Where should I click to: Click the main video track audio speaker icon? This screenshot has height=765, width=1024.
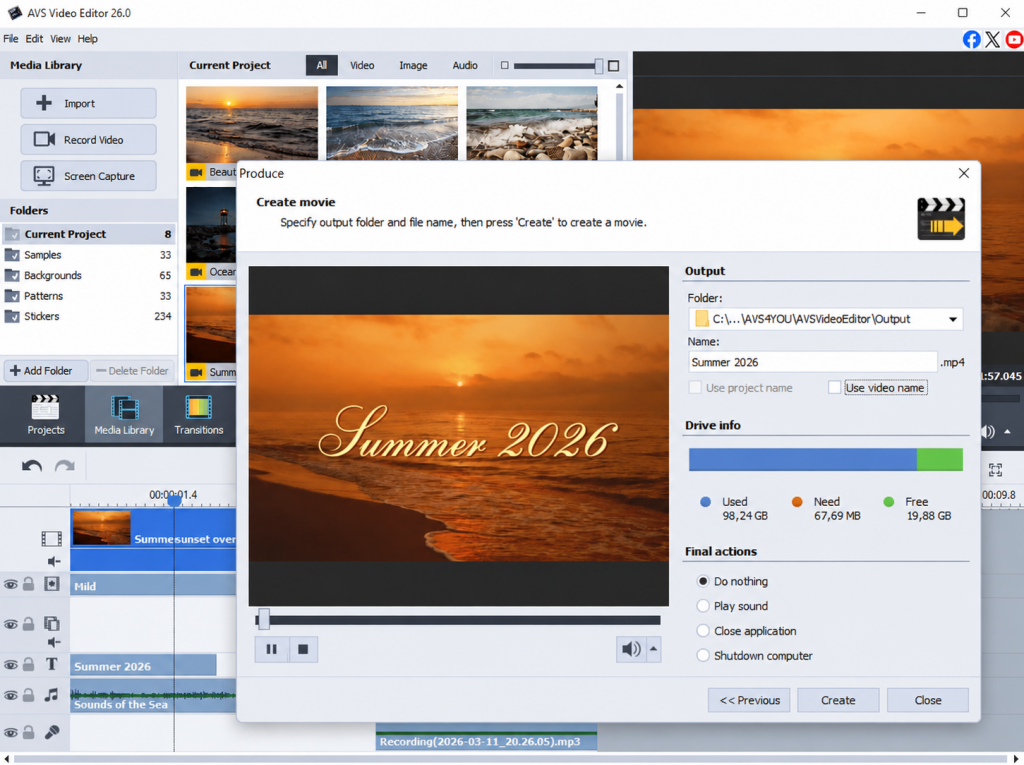(x=54, y=561)
